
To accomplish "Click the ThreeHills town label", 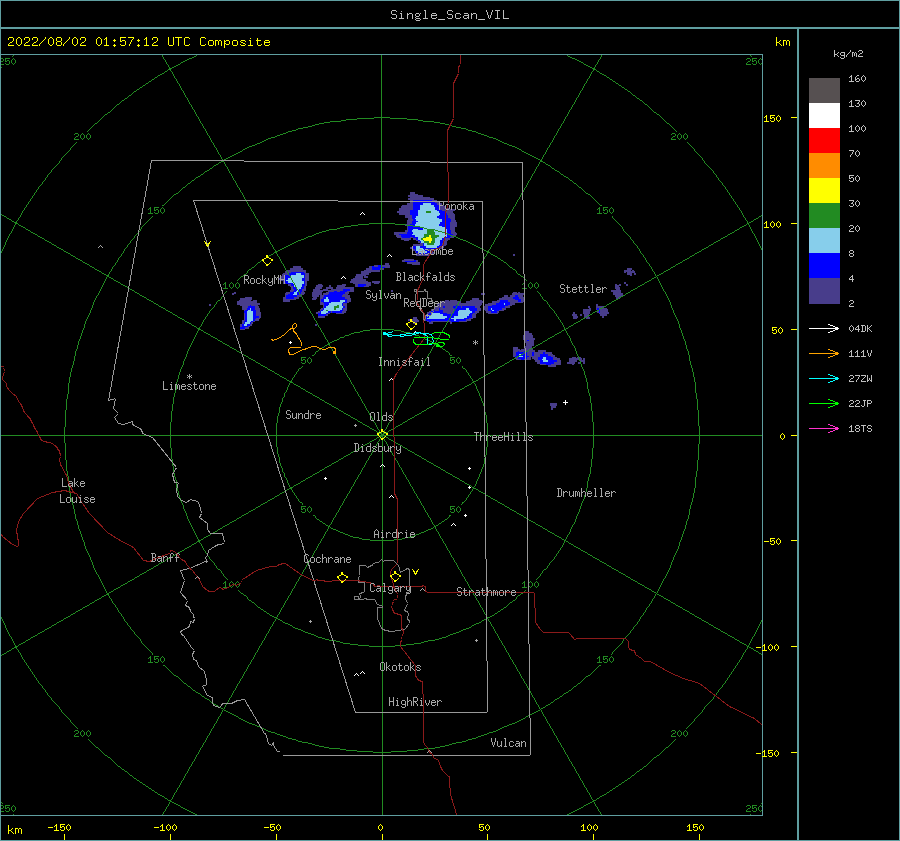I will click(503, 437).
